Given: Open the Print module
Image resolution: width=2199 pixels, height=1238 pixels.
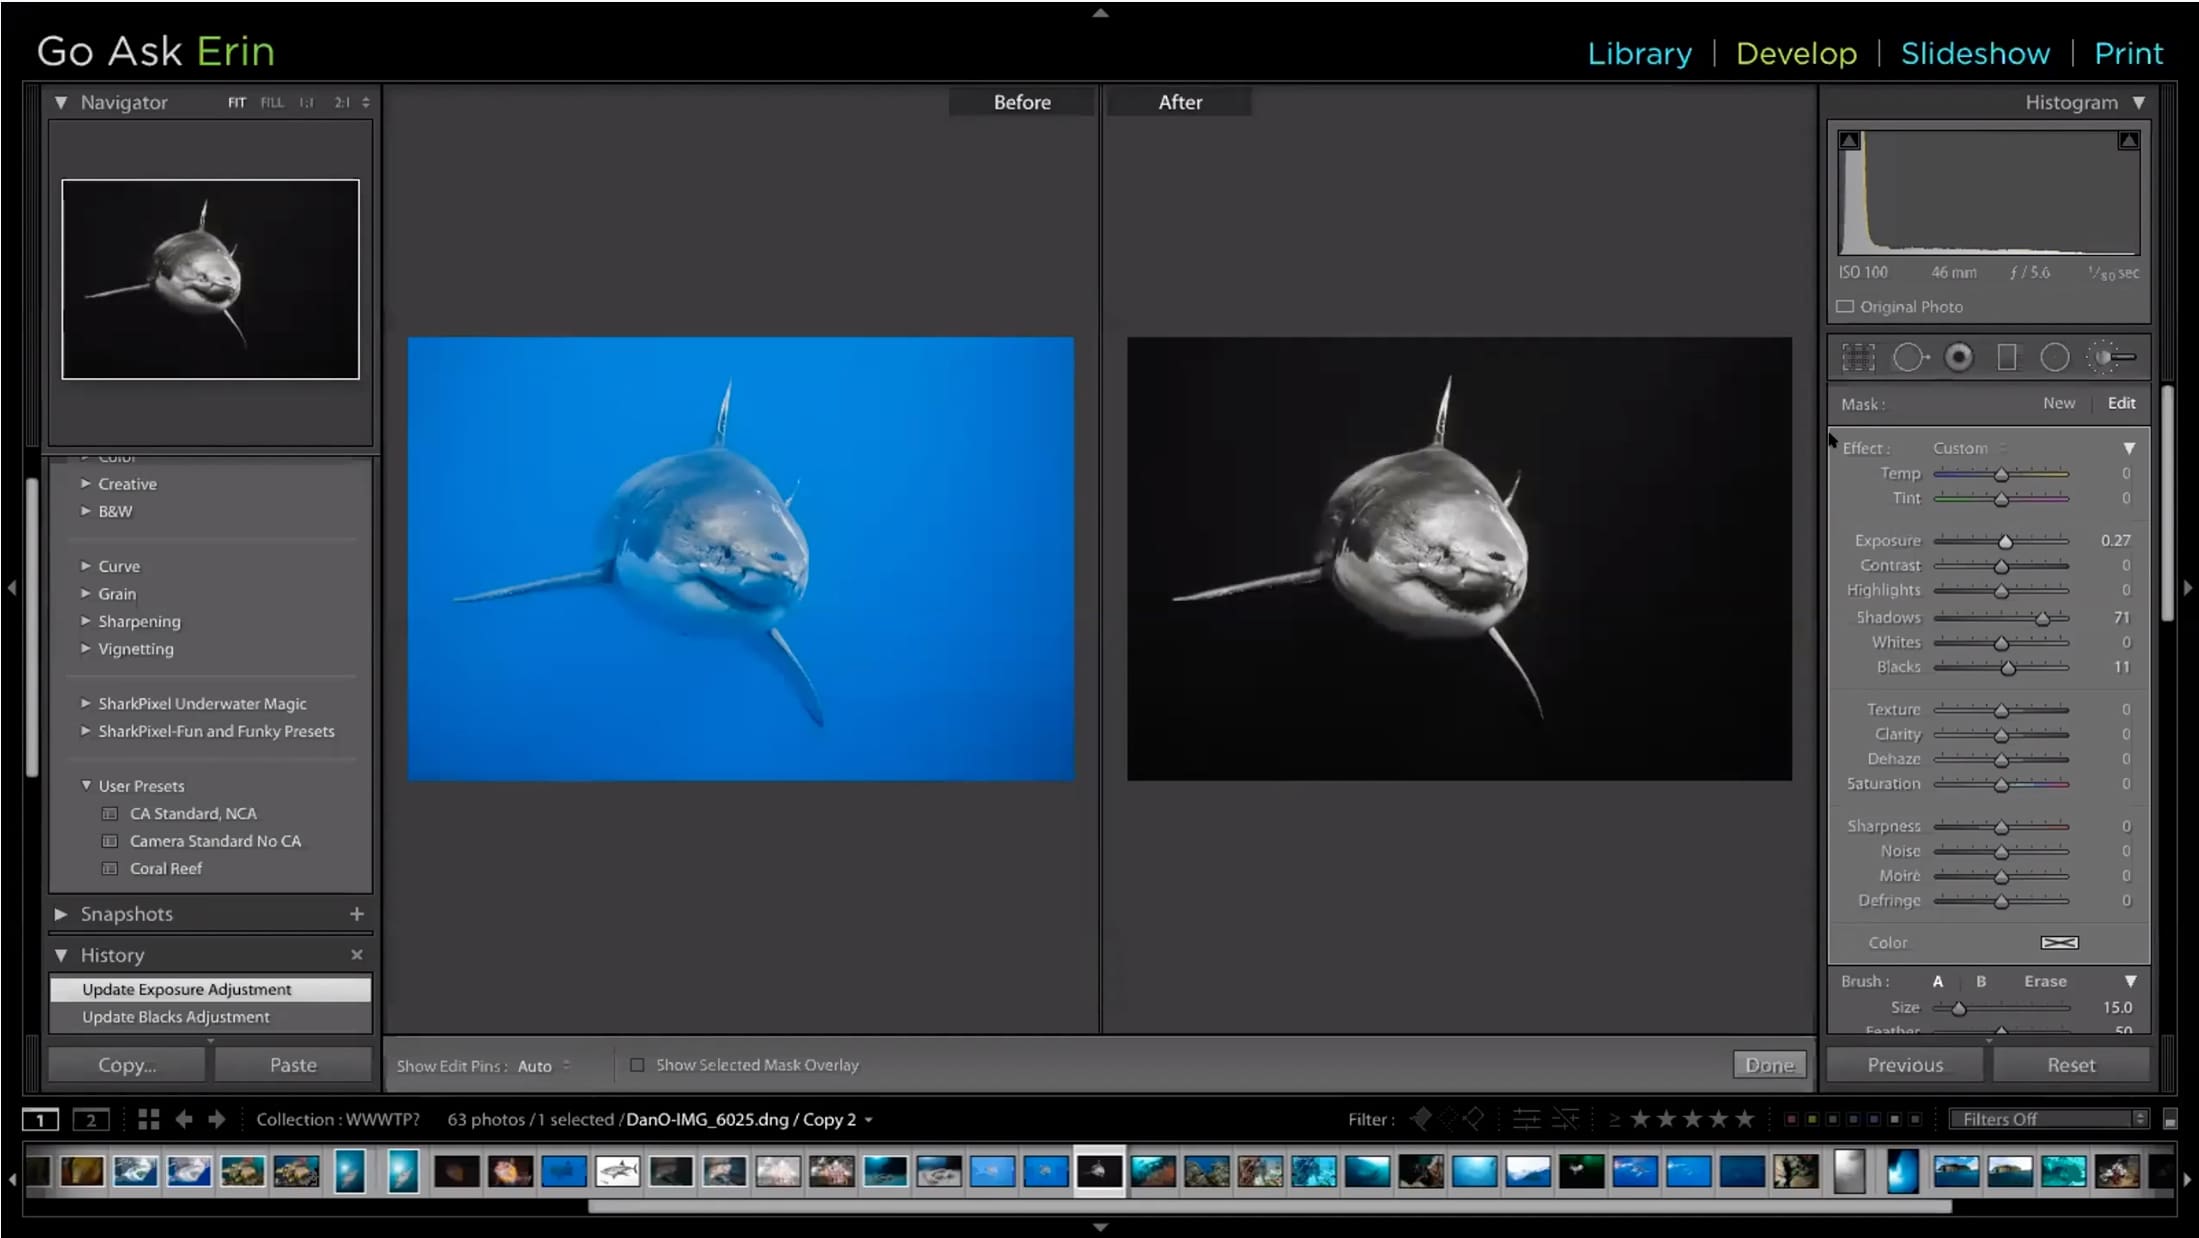Looking at the screenshot, I should click(2129, 53).
